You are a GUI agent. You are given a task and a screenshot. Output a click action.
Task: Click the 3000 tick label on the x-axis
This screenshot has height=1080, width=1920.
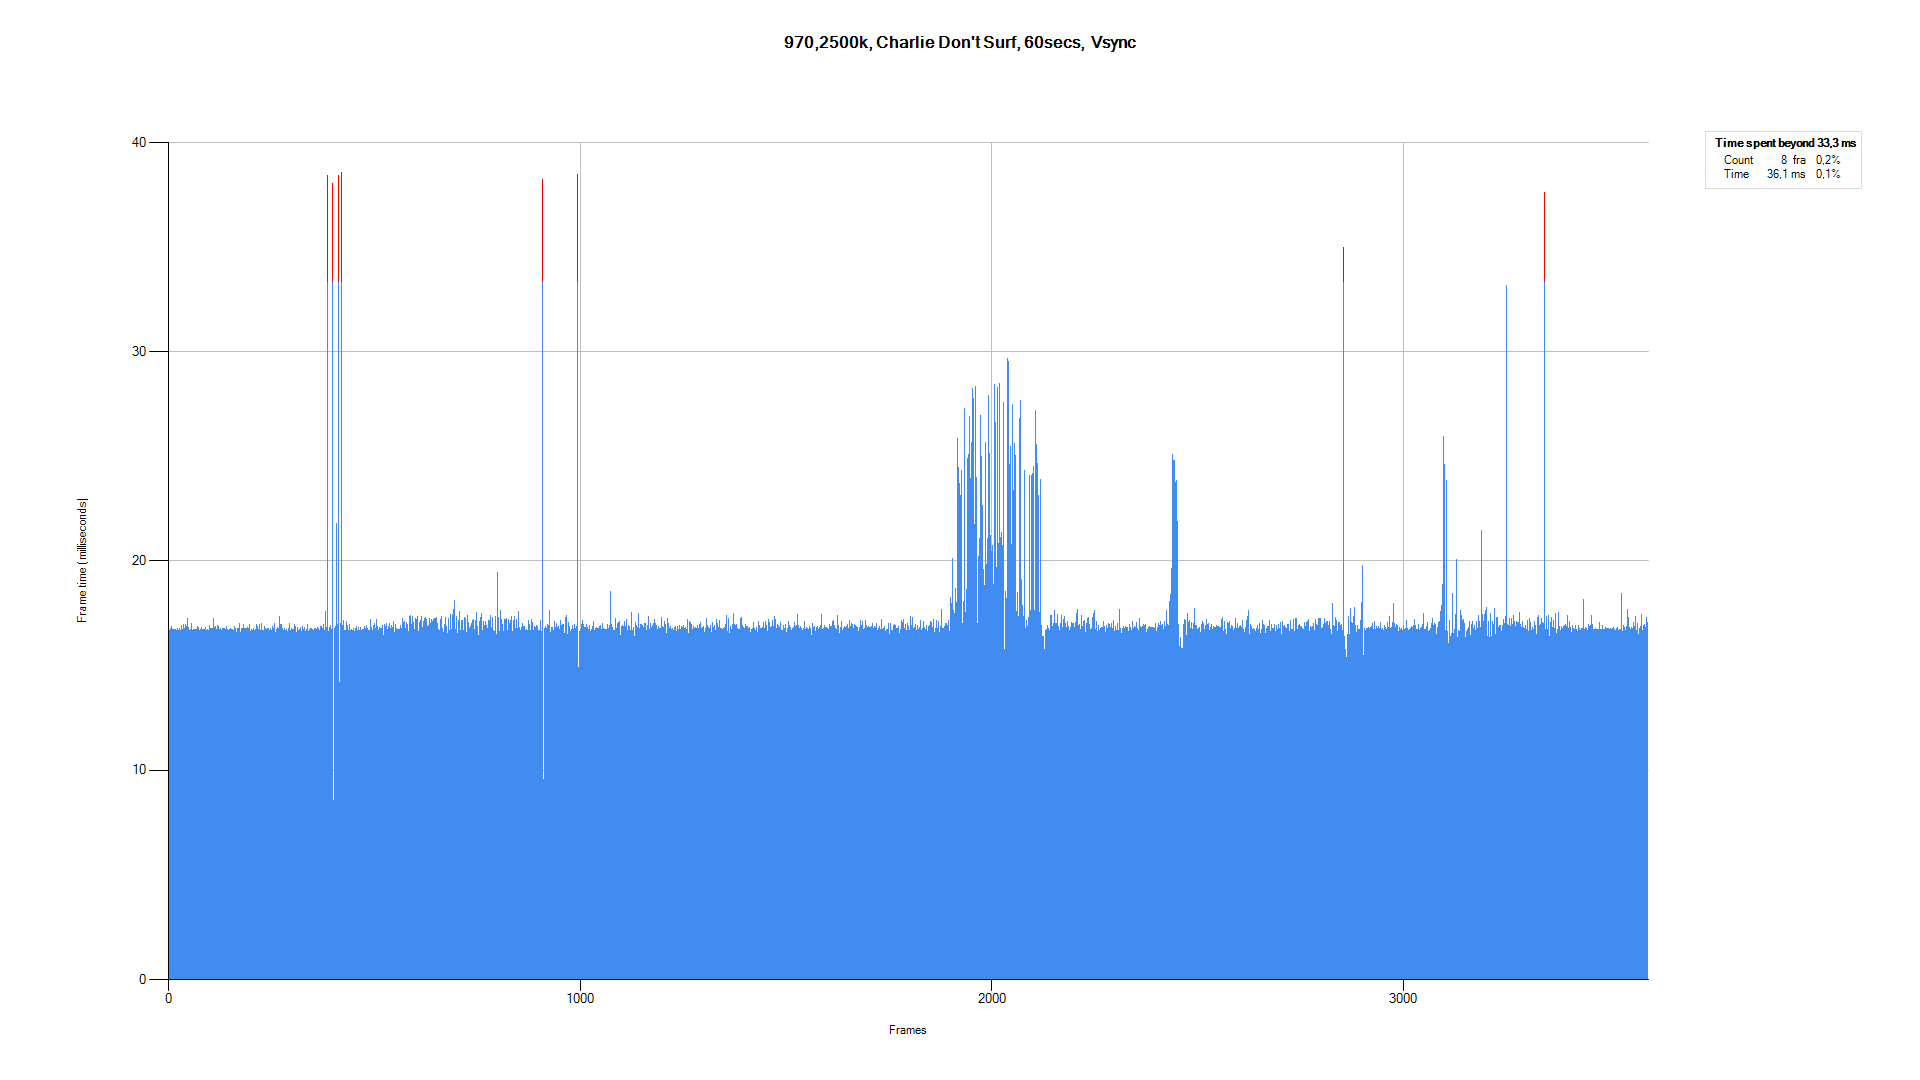coord(1403,998)
